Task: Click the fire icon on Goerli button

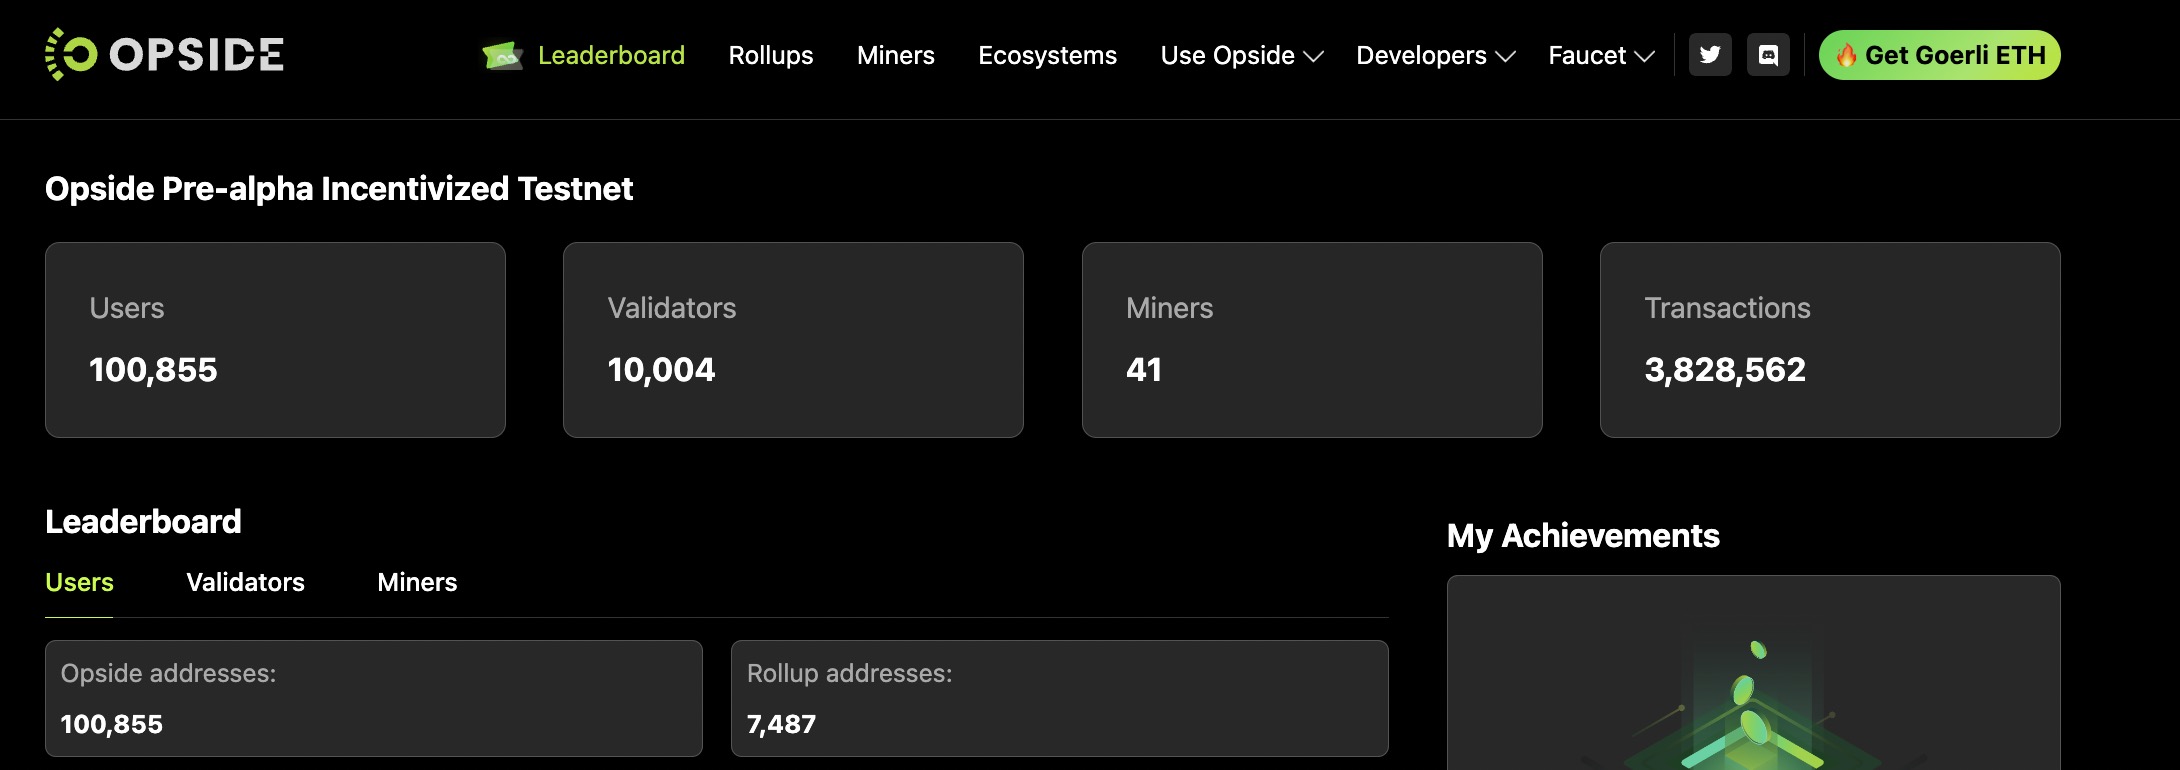Action: 1846,55
